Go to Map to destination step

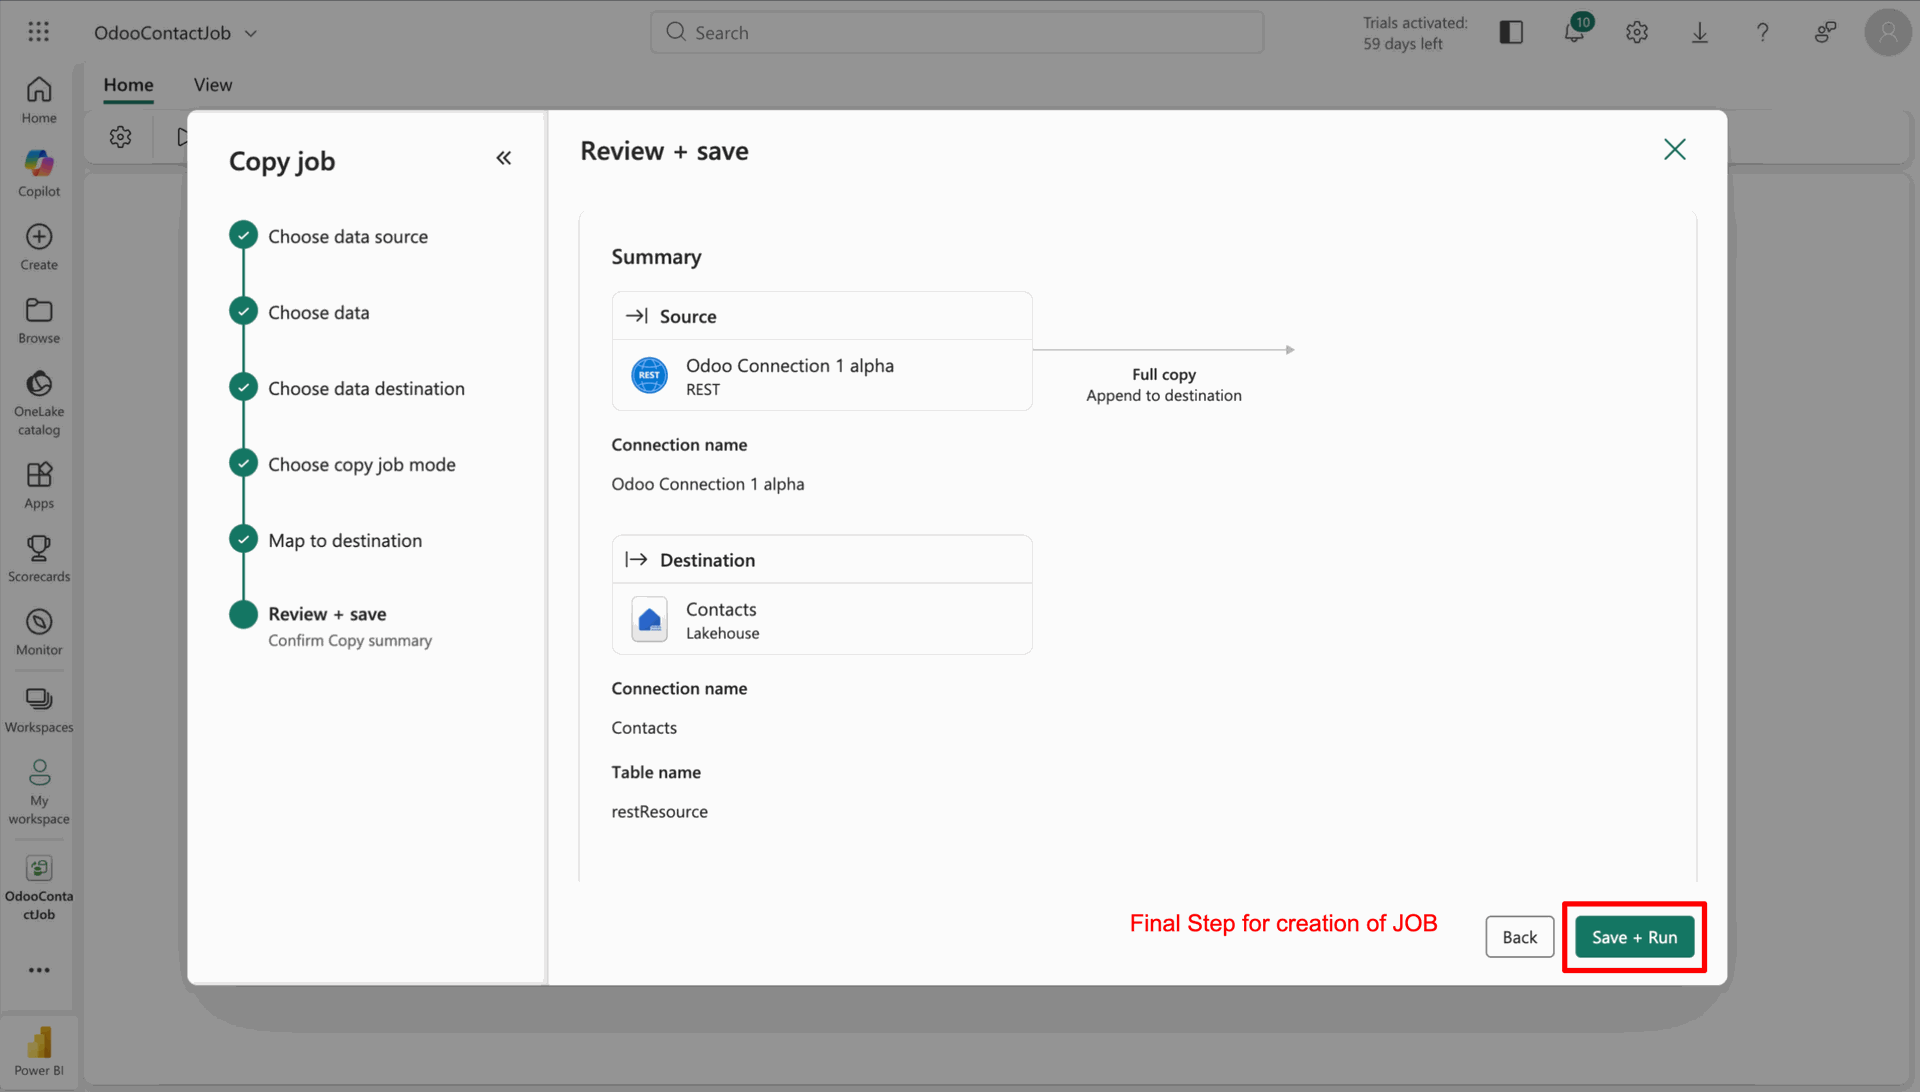coord(344,541)
